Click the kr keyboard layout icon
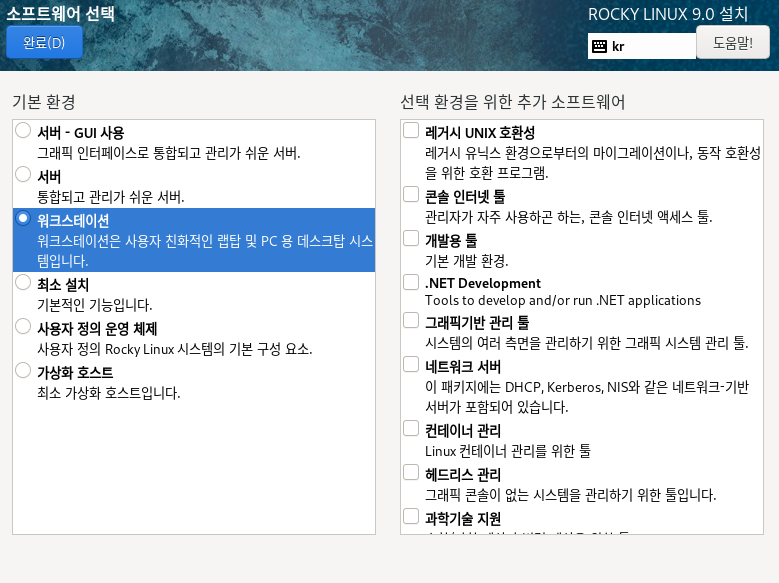This screenshot has width=779, height=583. (600, 46)
